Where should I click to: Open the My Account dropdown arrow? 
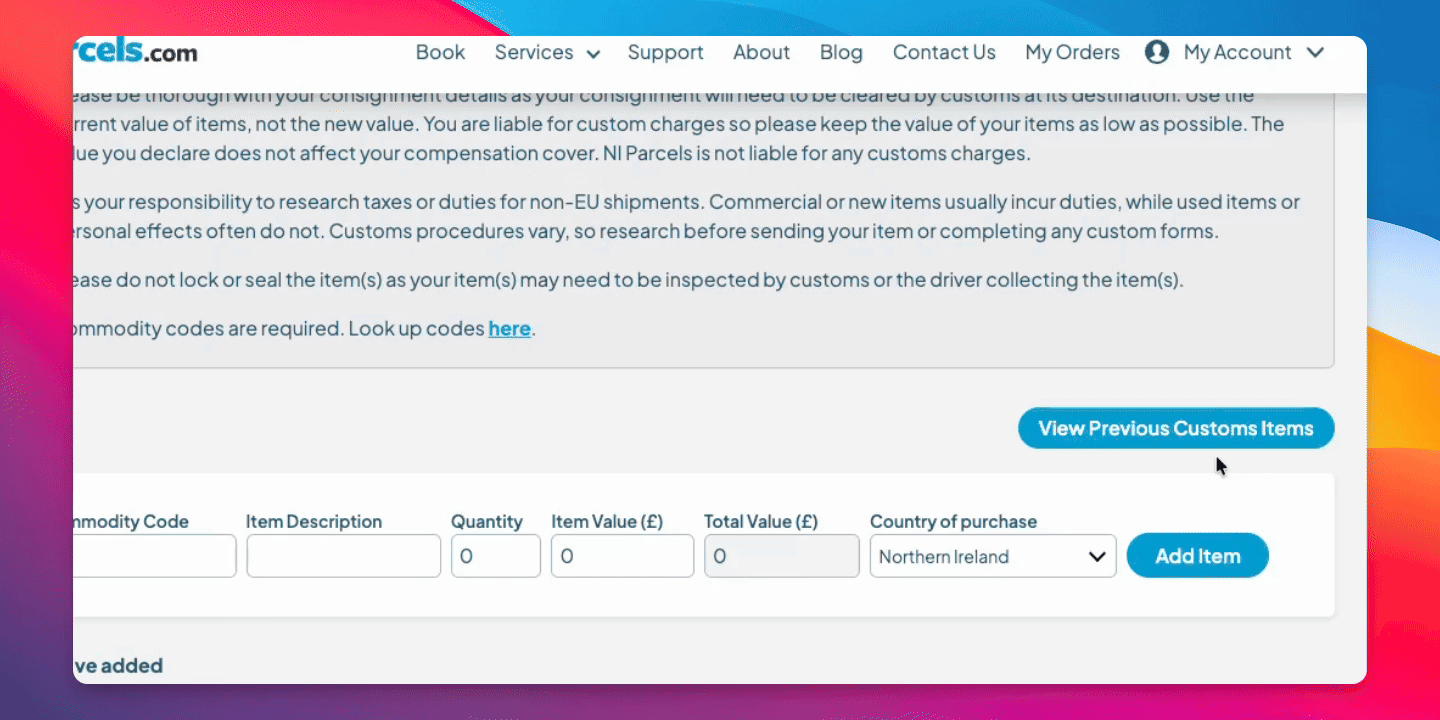tap(1315, 52)
